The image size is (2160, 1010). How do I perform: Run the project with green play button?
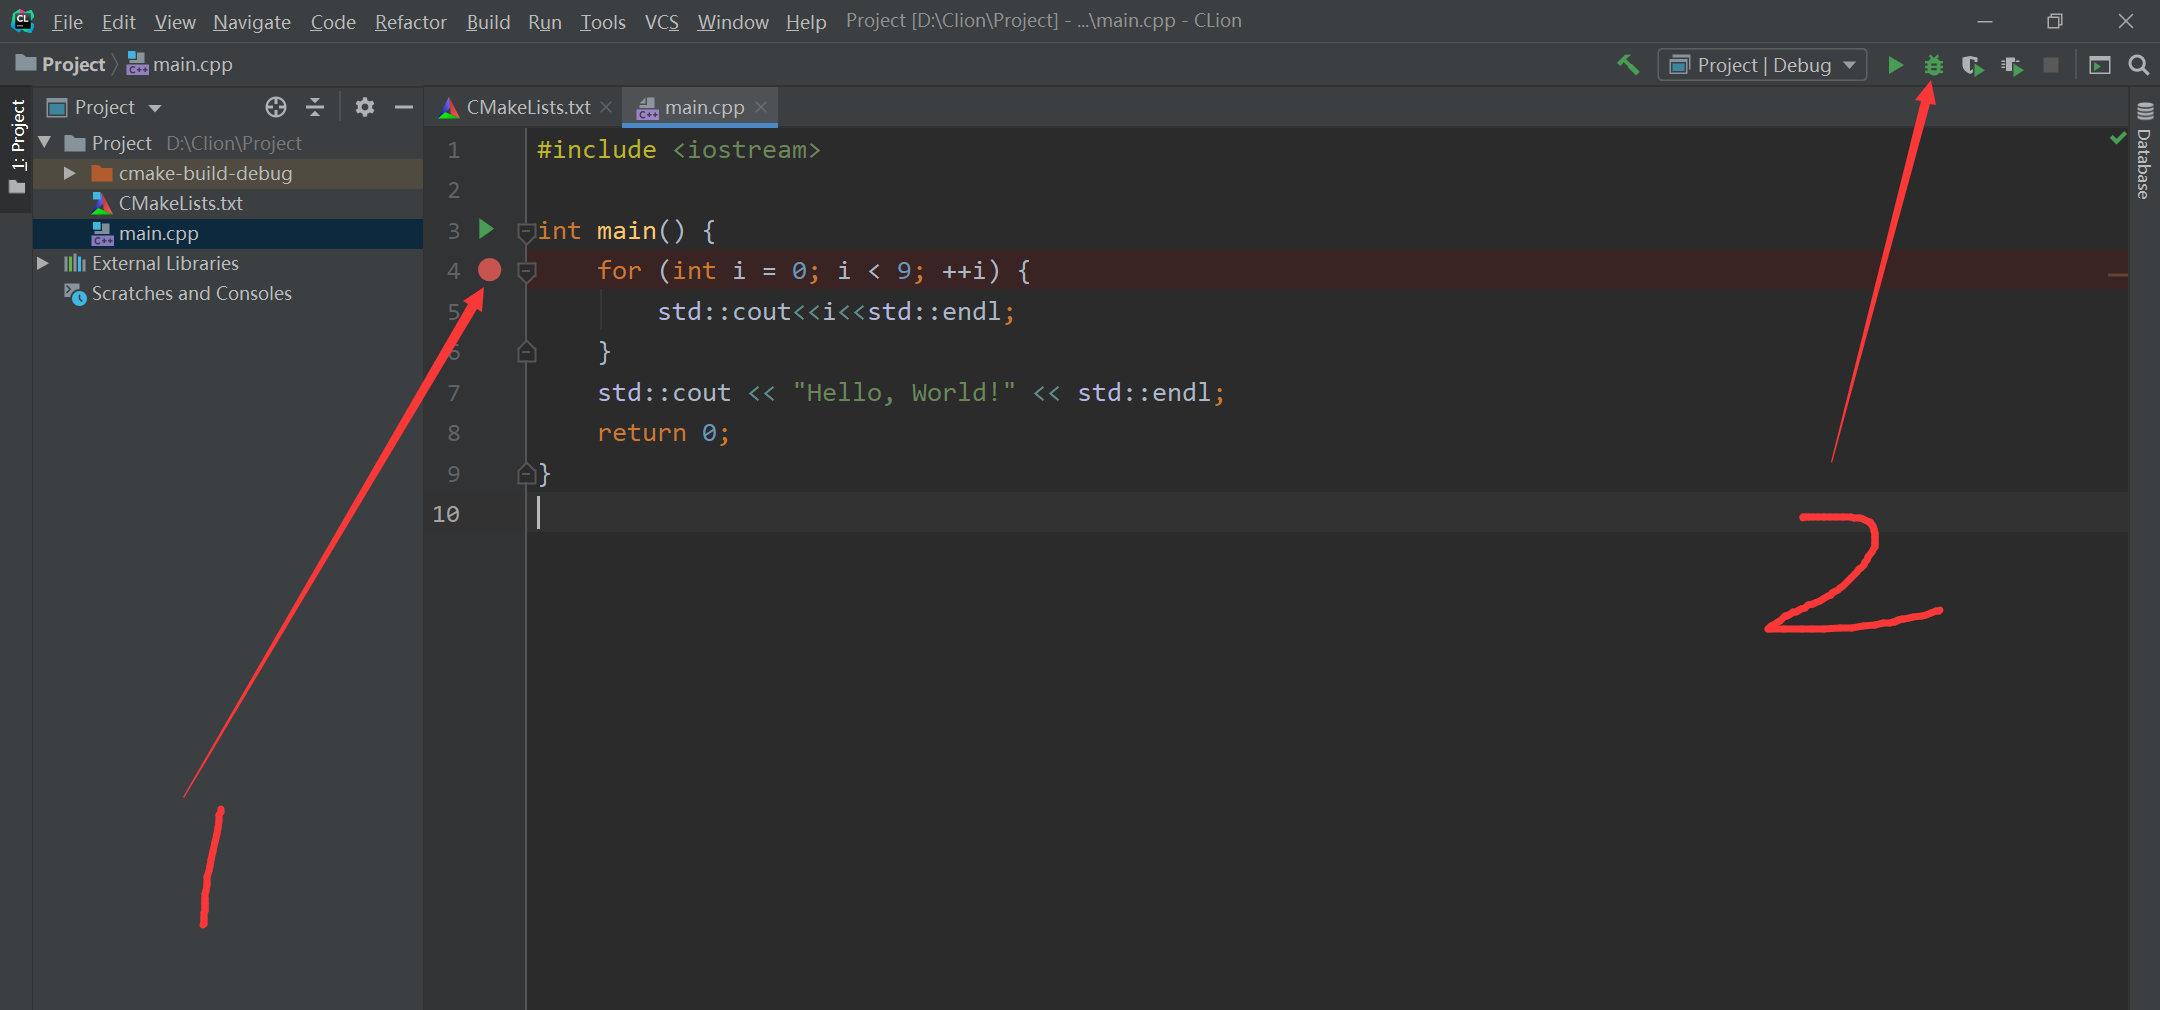point(1895,65)
